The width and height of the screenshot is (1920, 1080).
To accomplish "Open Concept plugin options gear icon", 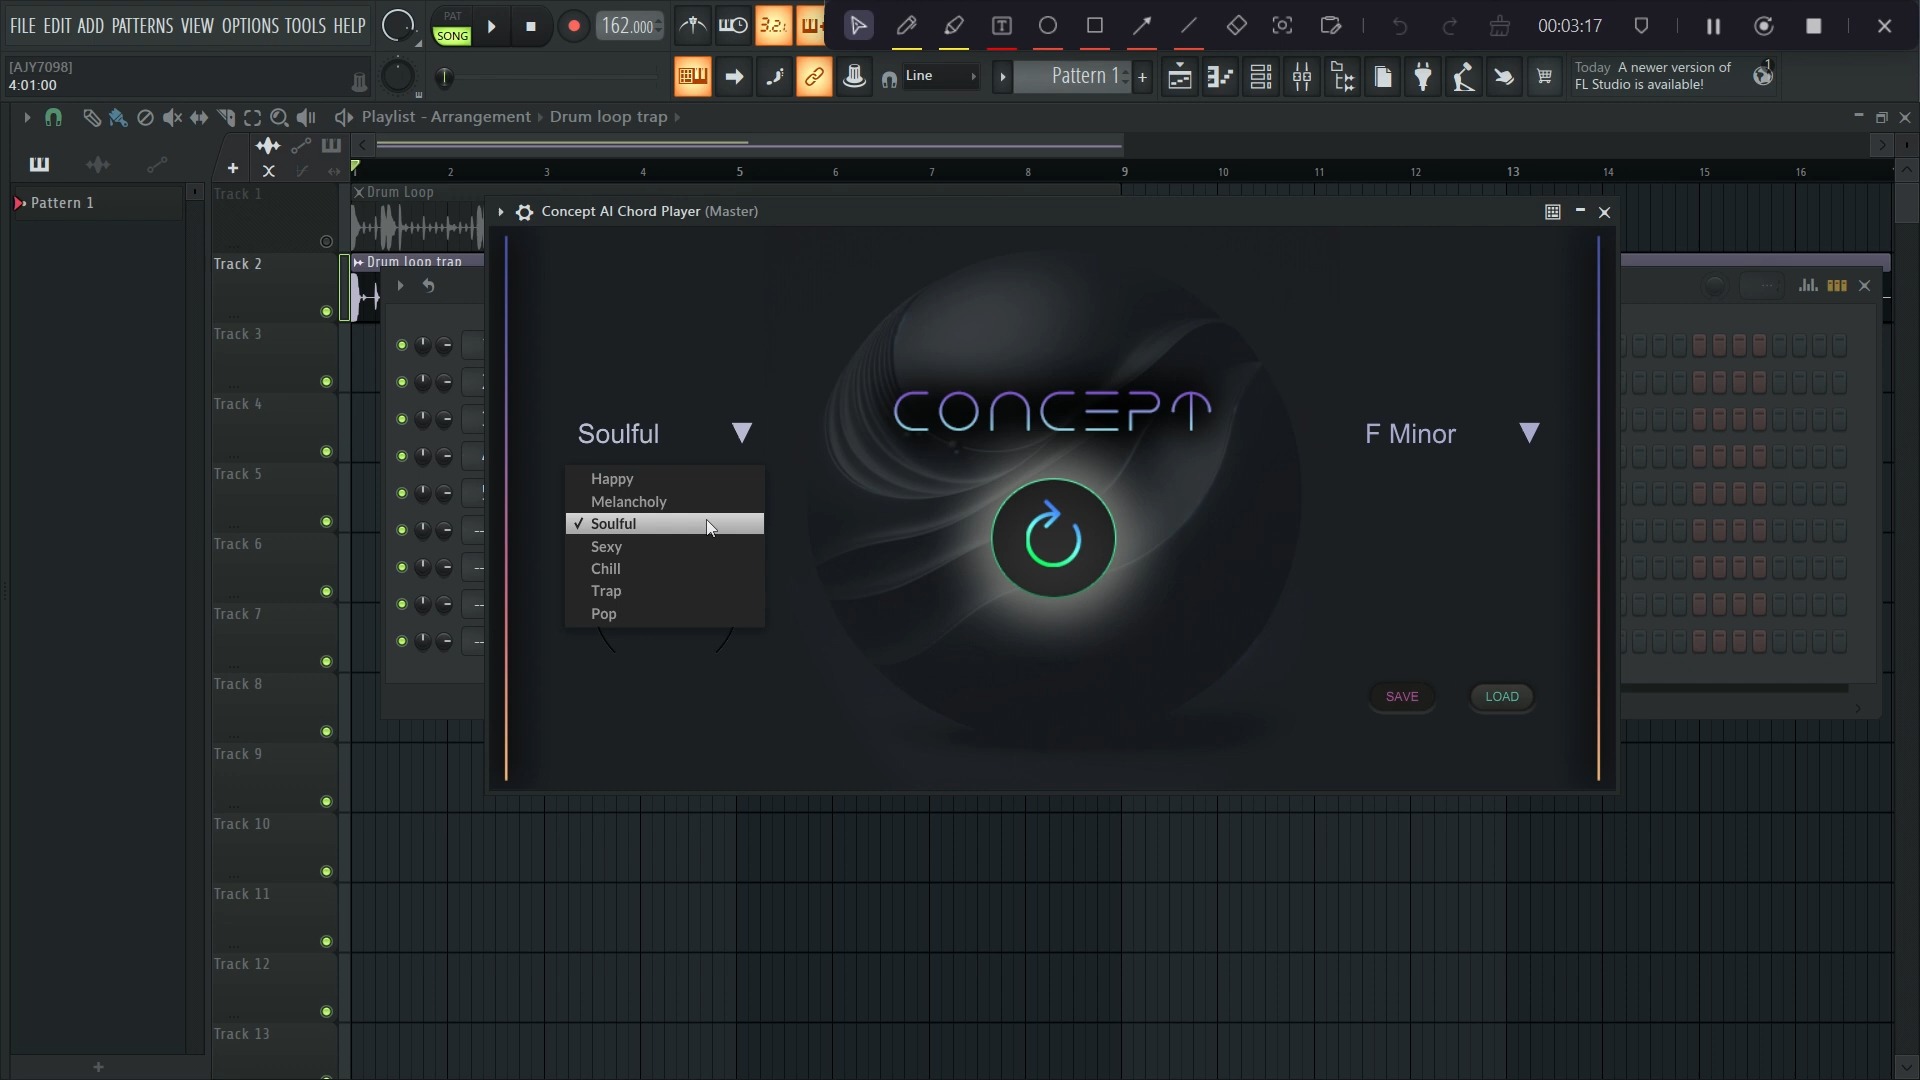I will pos(525,212).
